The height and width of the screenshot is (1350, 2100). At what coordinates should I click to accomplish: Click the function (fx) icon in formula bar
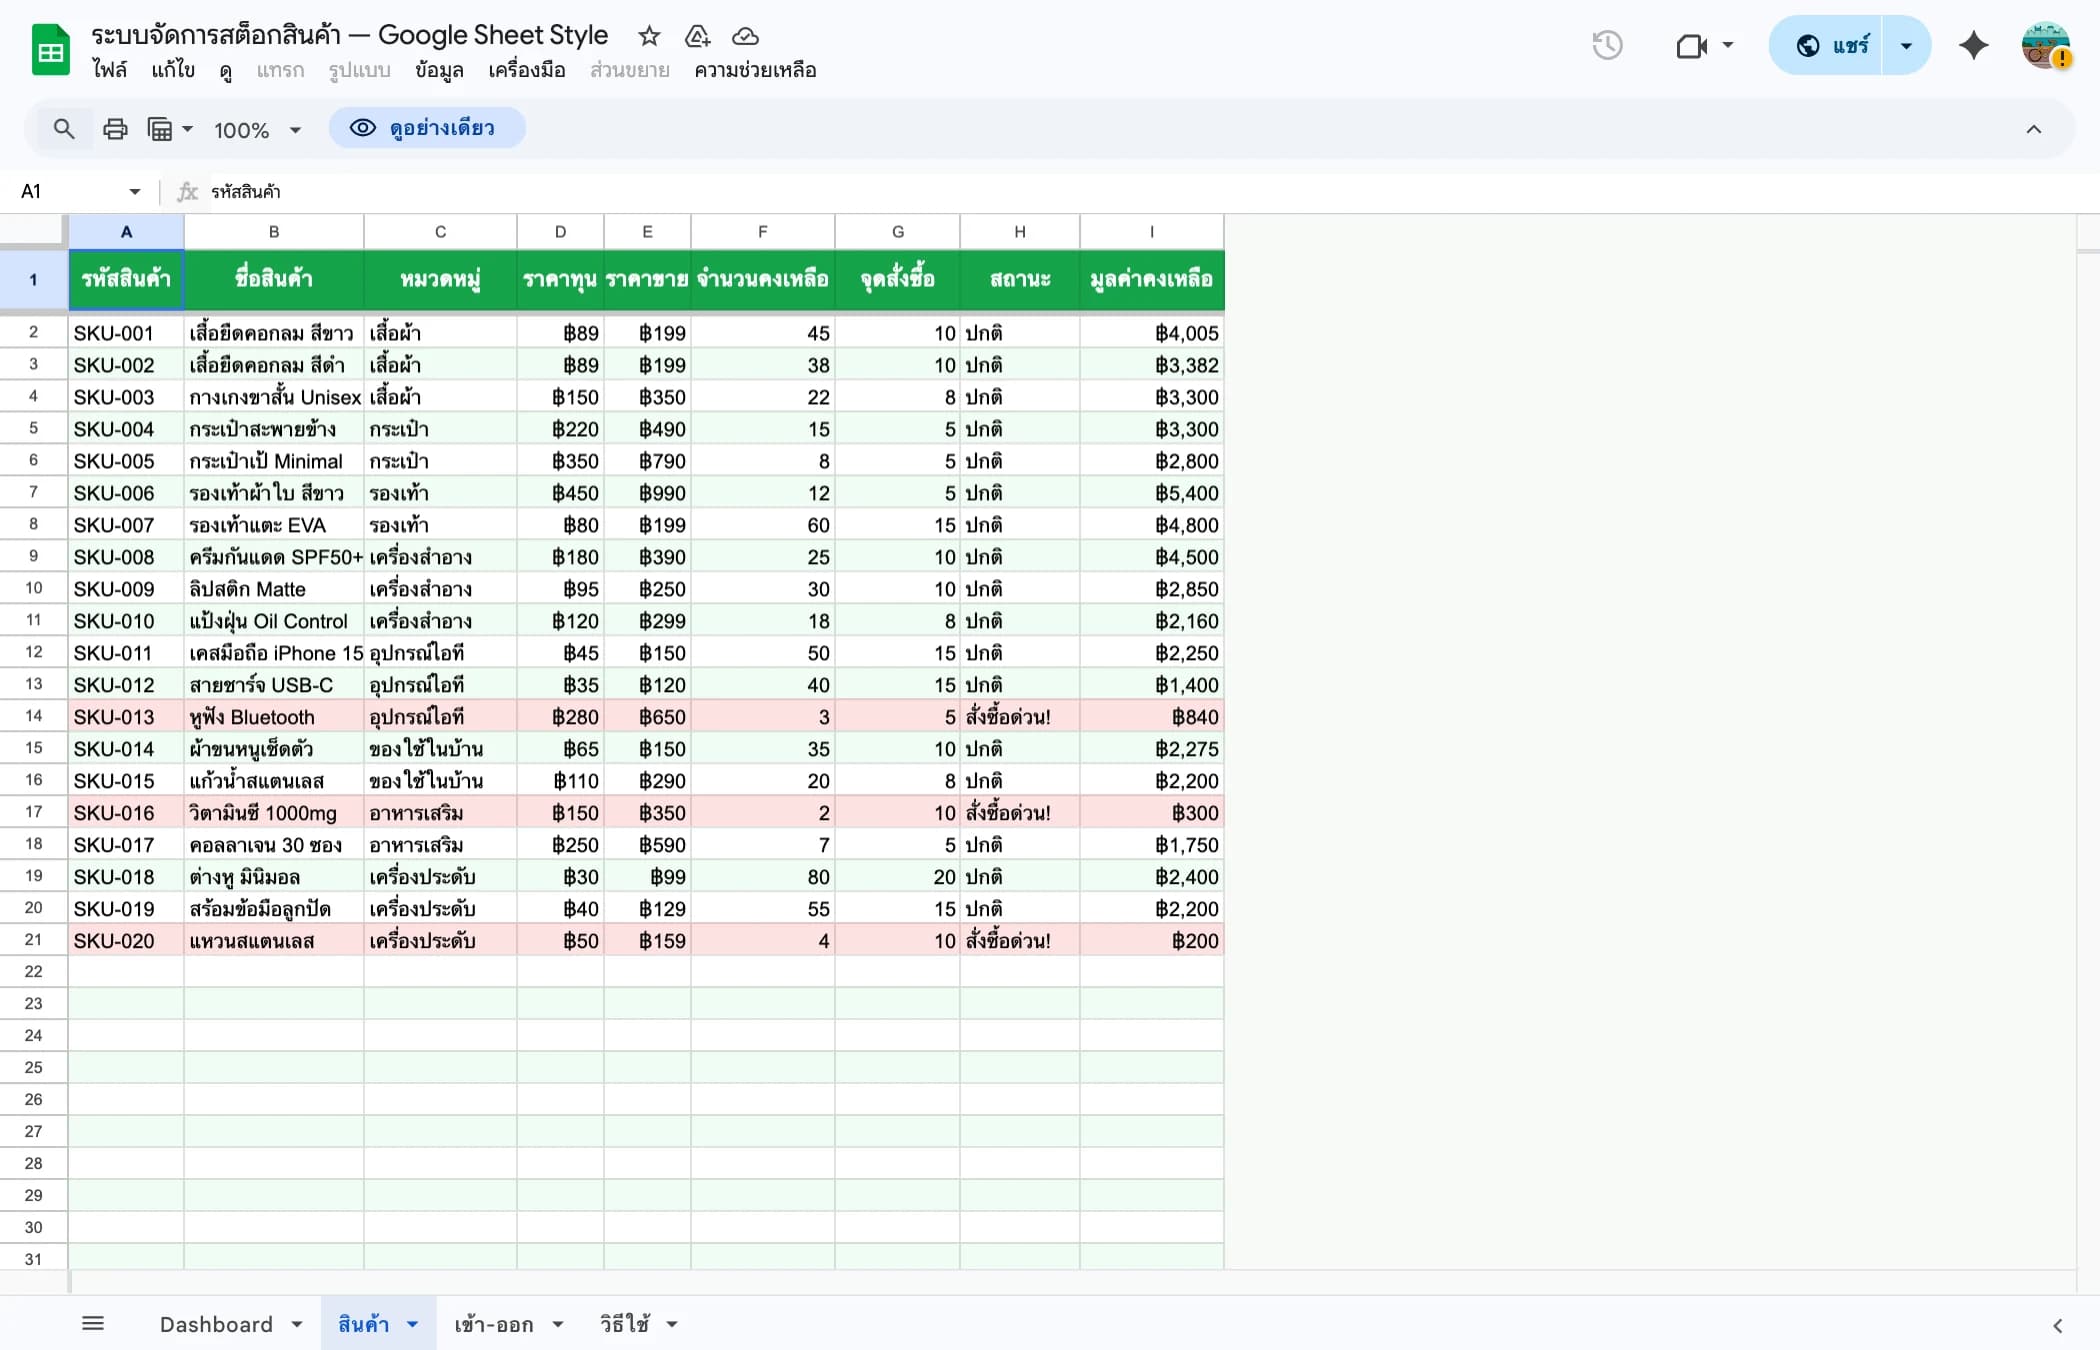(x=187, y=191)
